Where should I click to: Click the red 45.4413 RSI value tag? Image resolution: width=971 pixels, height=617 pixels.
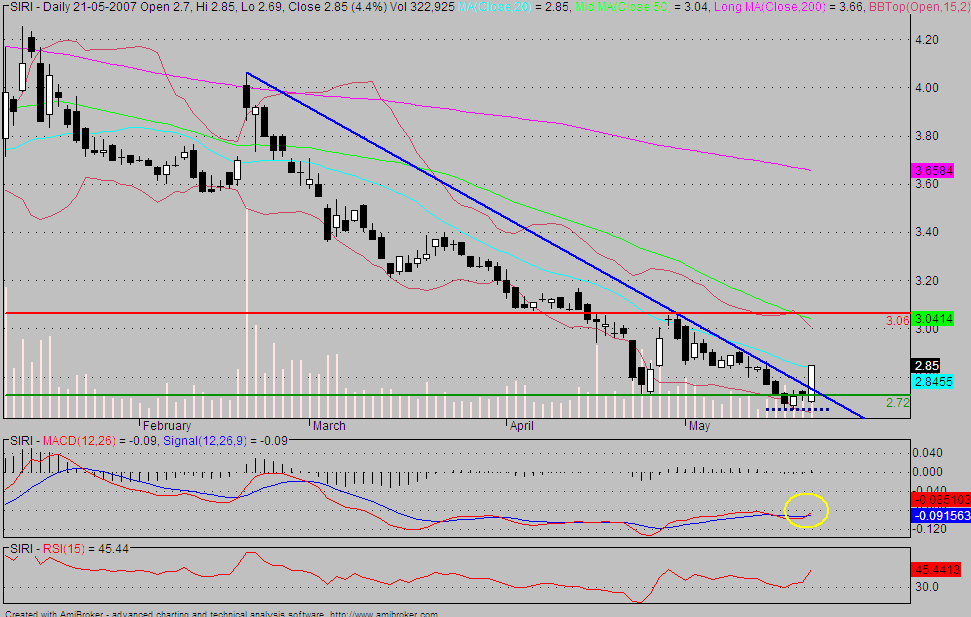coord(938,569)
